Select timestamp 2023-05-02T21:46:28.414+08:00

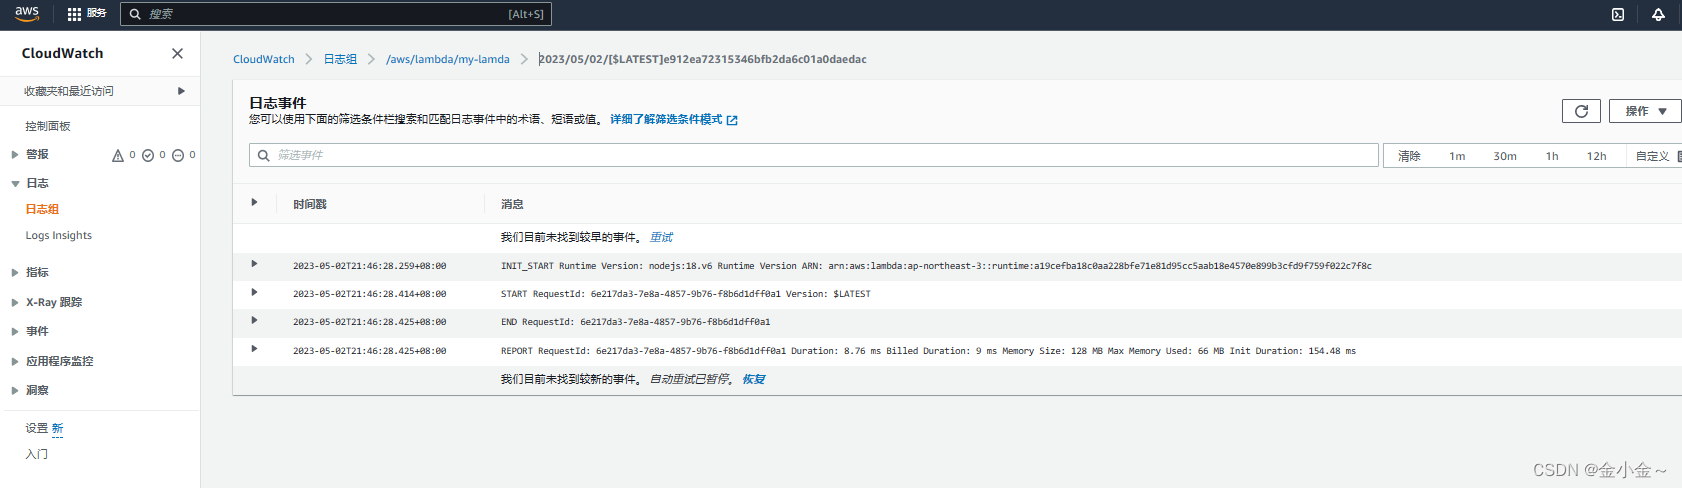[x=369, y=294]
